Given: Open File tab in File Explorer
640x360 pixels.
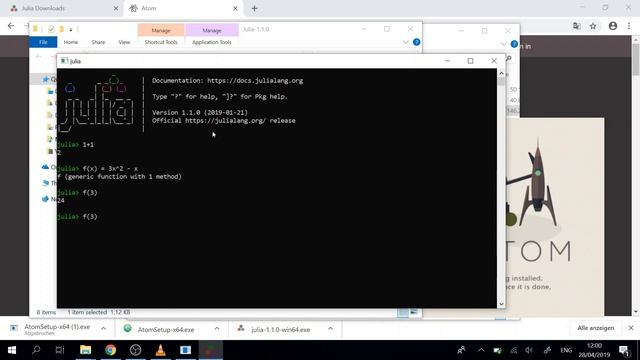Looking at the screenshot, I should pos(43,42).
